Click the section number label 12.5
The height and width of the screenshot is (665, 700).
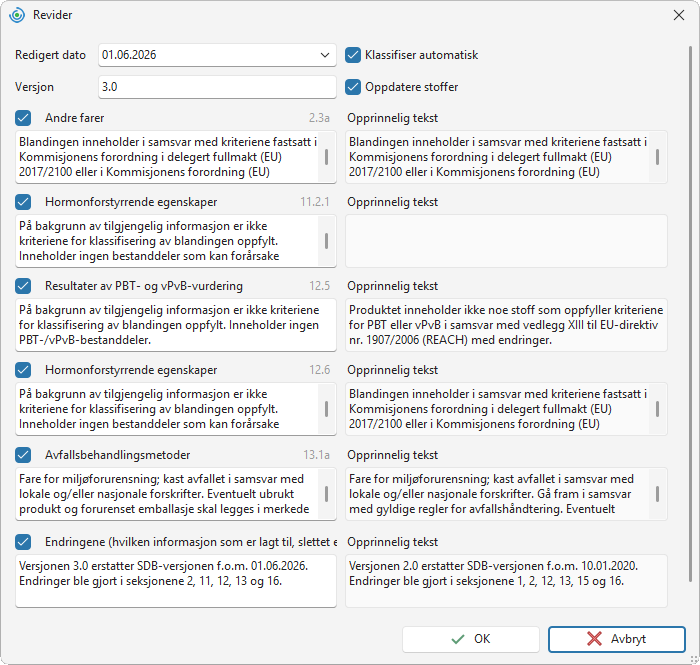320,286
